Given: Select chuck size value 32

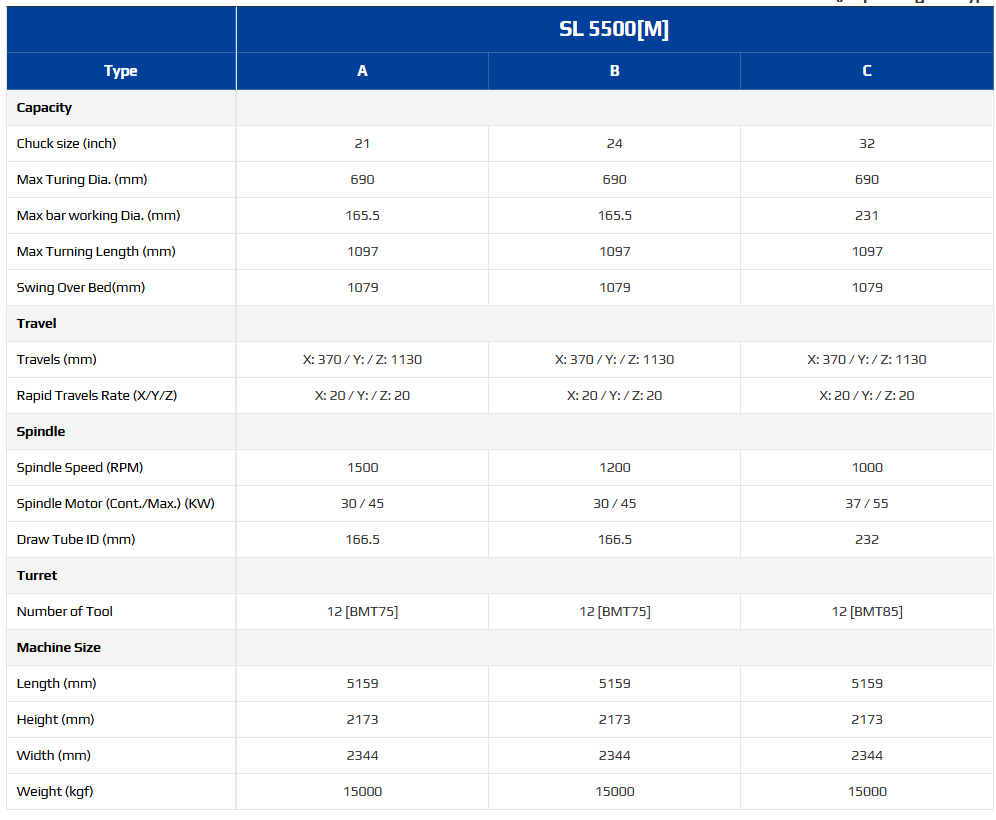Looking at the screenshot, I should coord(867,144).
